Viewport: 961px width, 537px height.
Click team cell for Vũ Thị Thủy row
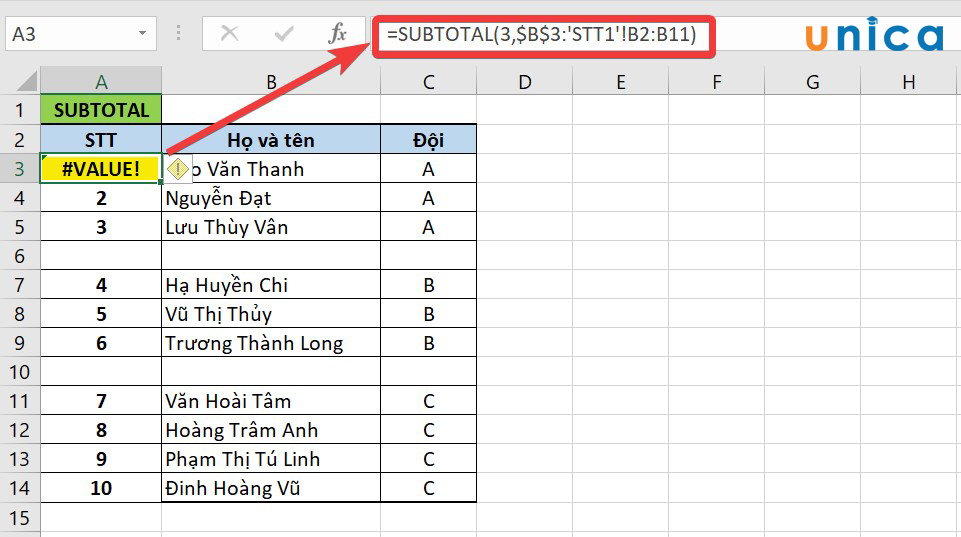pos(428,314)
